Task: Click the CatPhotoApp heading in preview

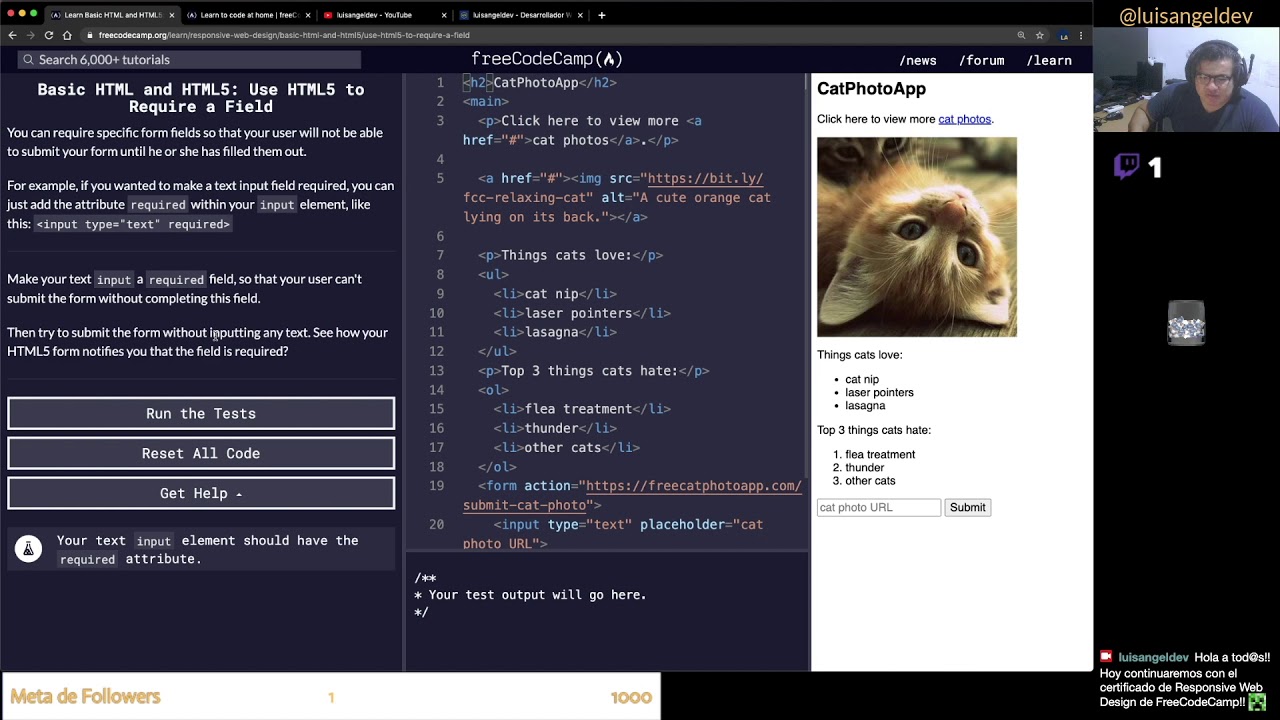Action: (871, 88)
